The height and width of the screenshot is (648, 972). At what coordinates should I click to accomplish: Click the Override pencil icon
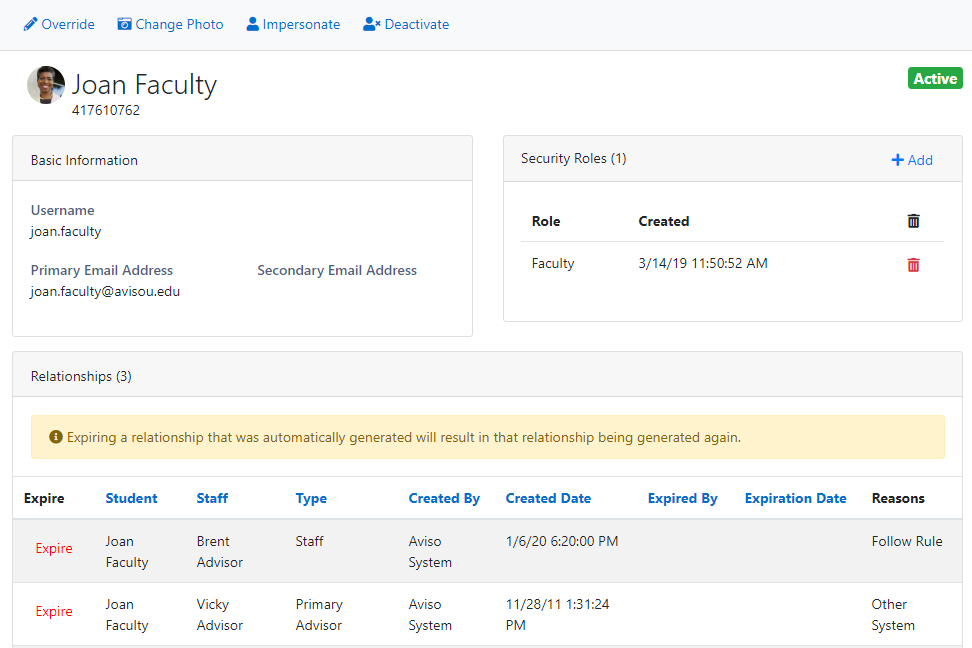coord(30,24)
